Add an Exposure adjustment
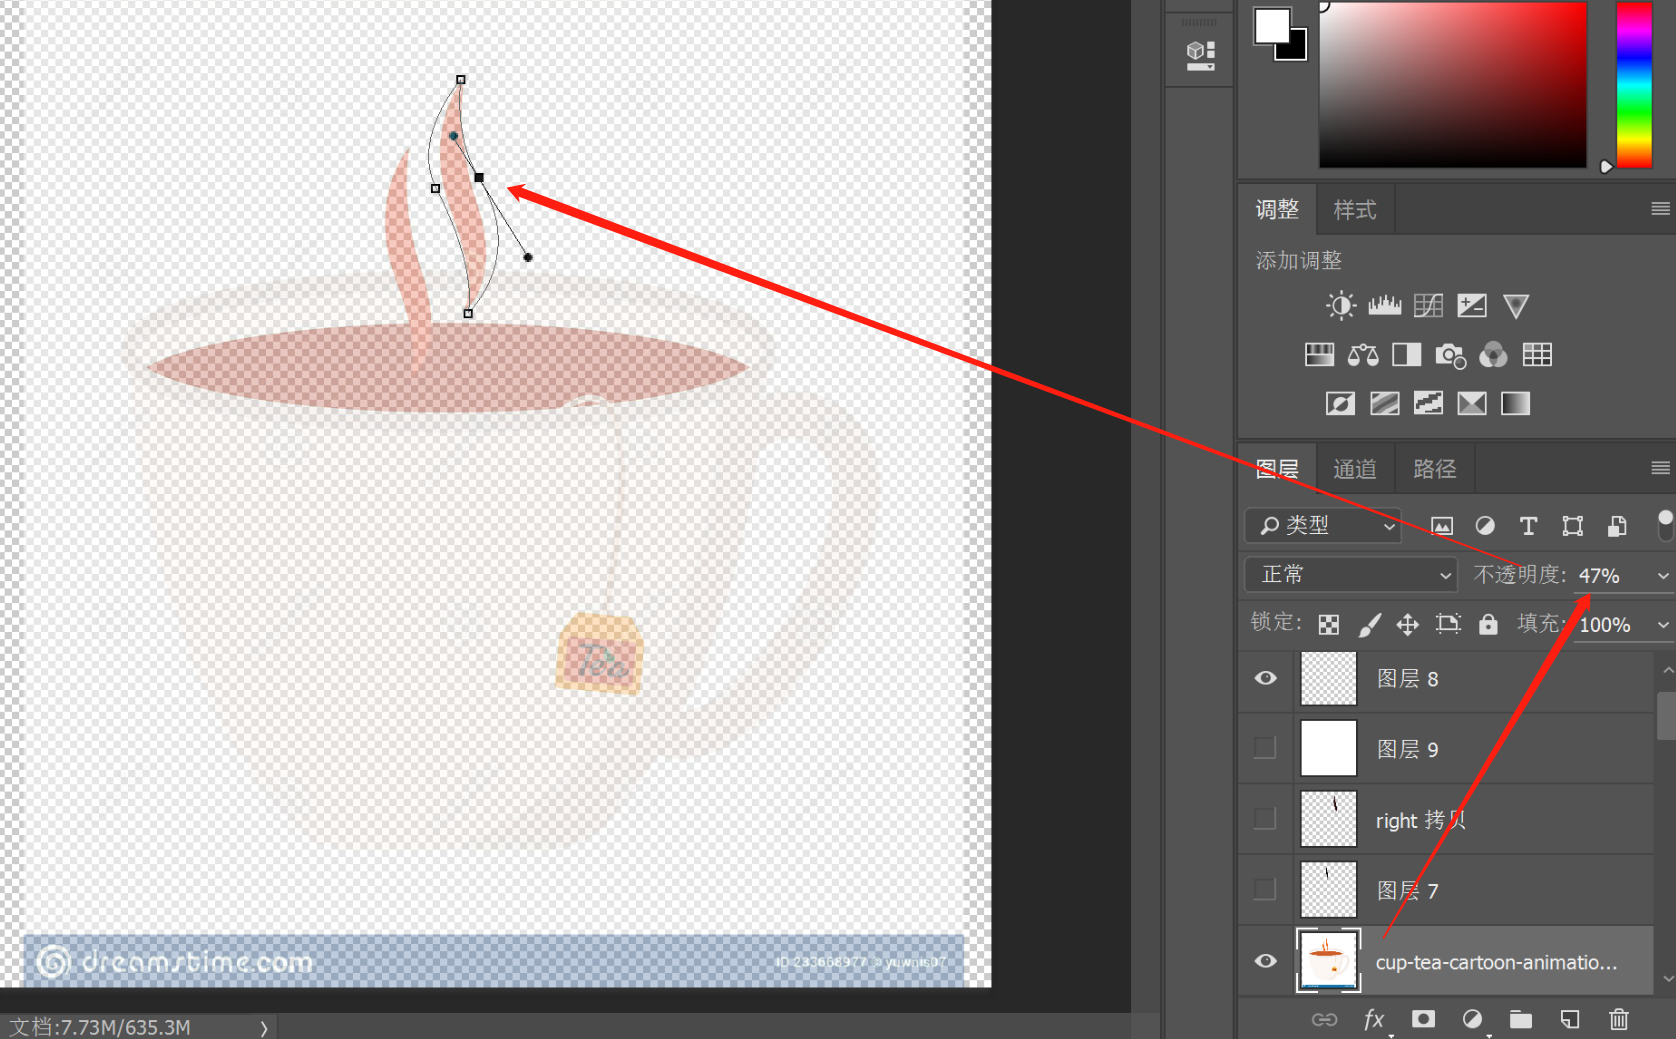 pyautogui.click(x=1472, y=305)
